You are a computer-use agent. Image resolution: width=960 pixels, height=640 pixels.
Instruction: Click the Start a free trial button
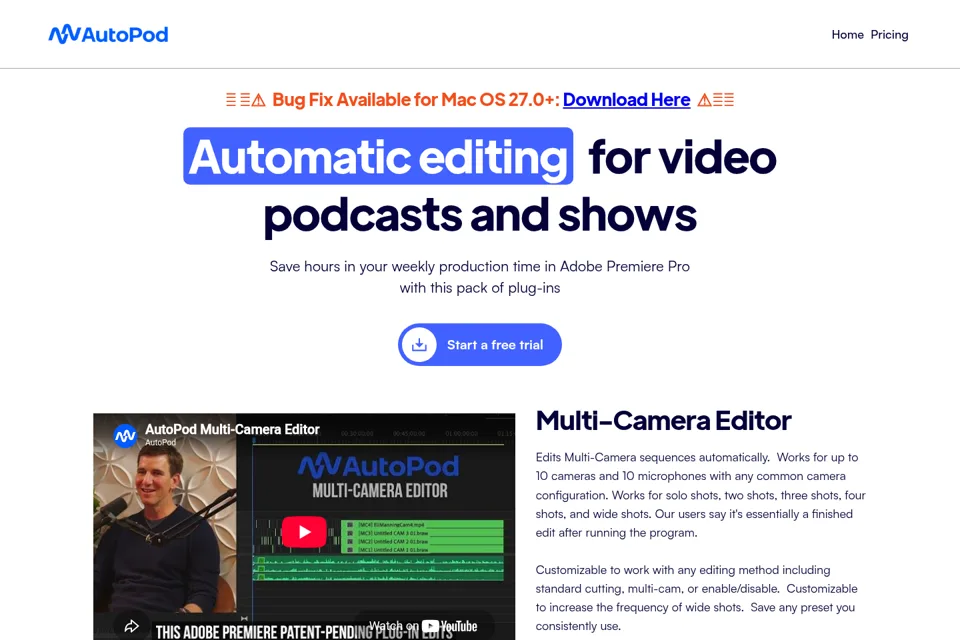pyautogui.click(x=480, y=345)
